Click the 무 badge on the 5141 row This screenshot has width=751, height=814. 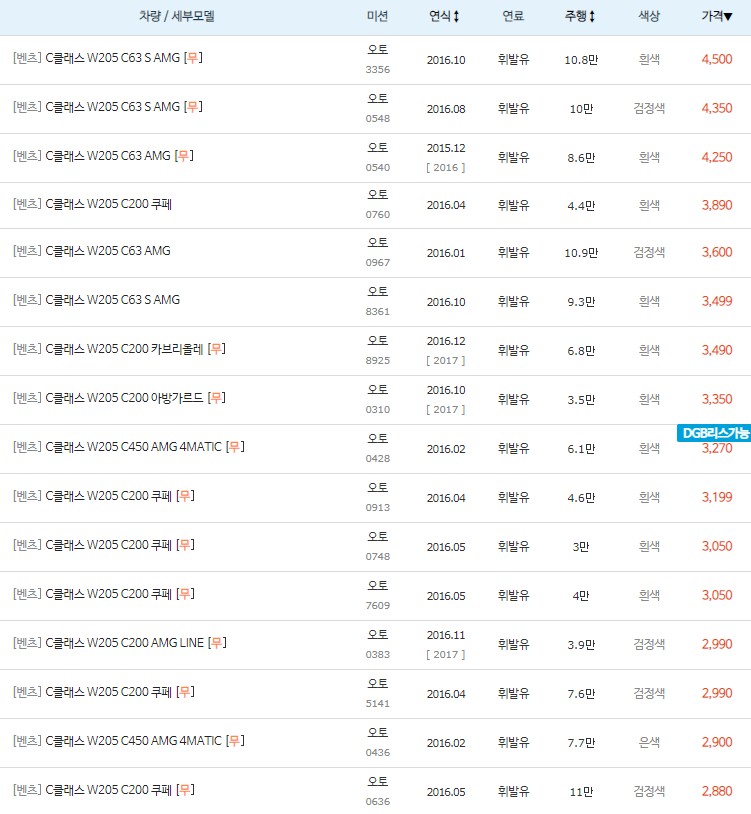click(x=185, y=691)
